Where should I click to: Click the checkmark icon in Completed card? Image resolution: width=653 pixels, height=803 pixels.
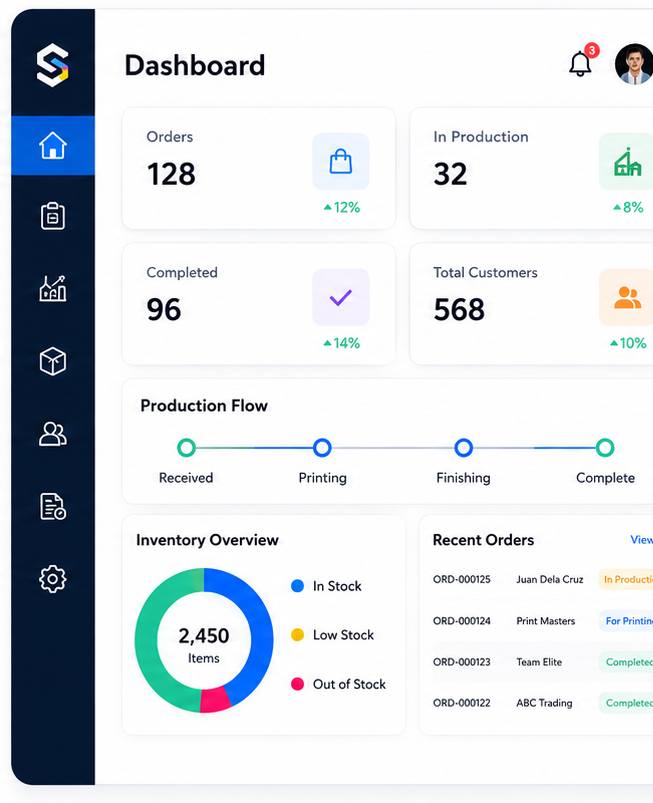(341, 297)
